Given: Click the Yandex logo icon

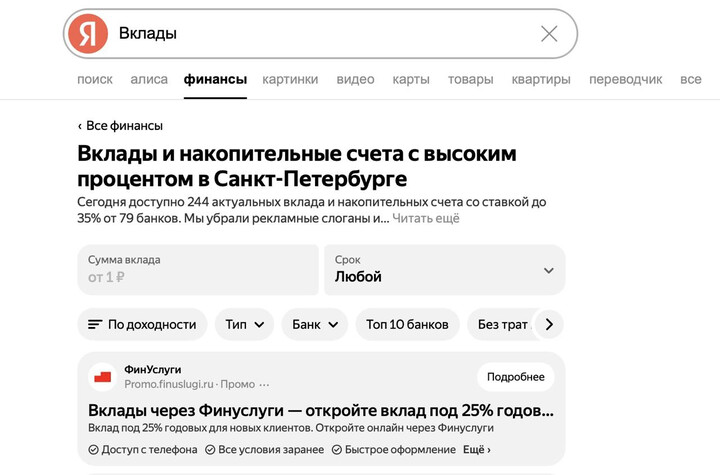Looking at the screenshot, I should (88, 34).
